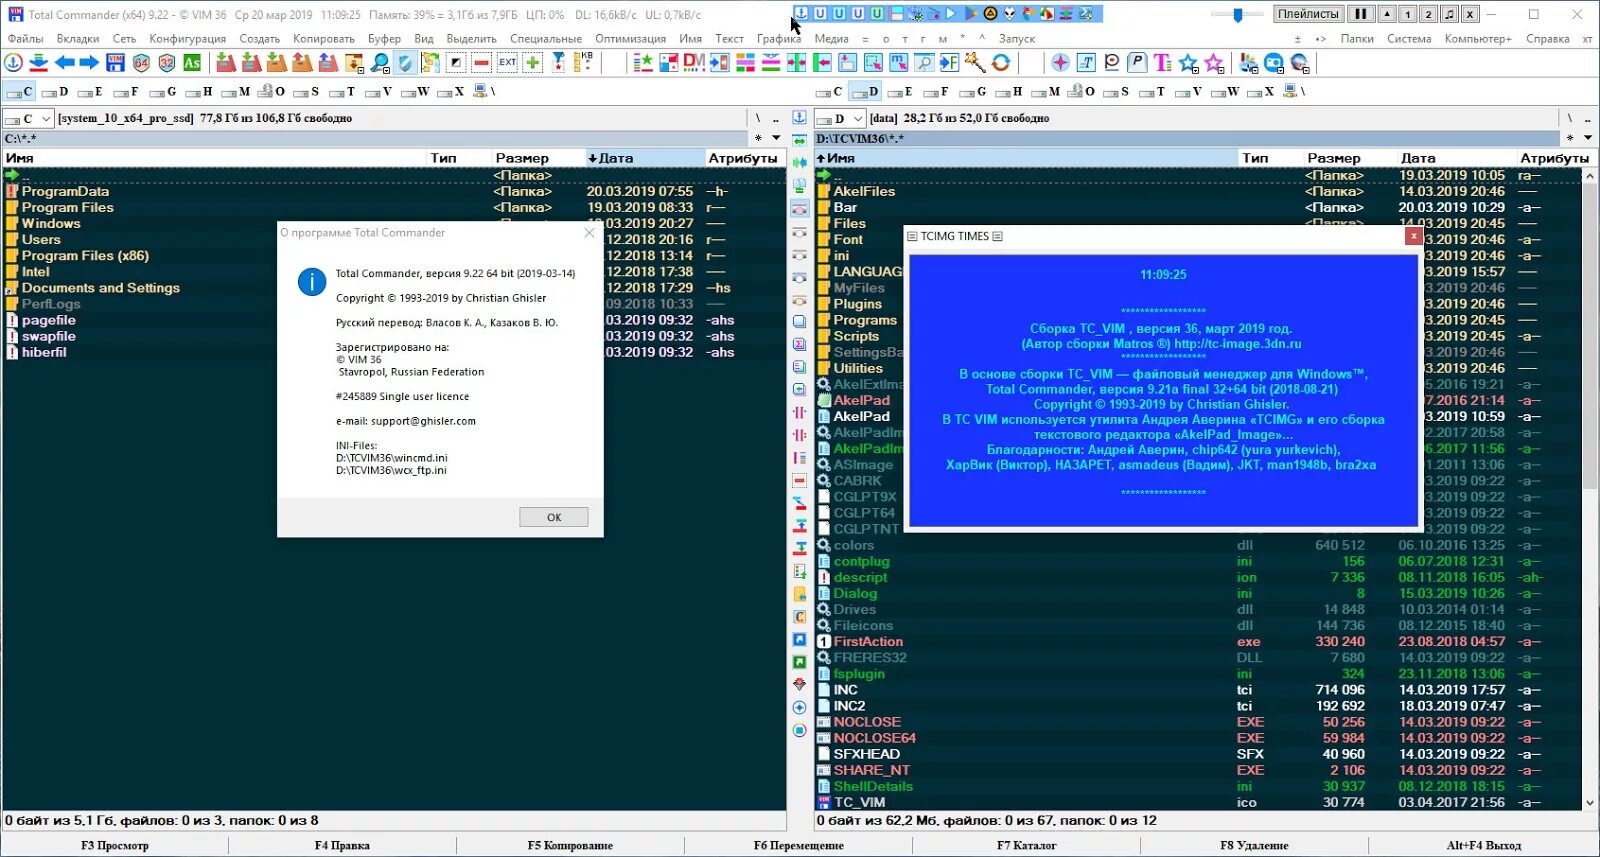Select drive C in right drive bar
Screen dimensions: 1600x857
point(831,91)
